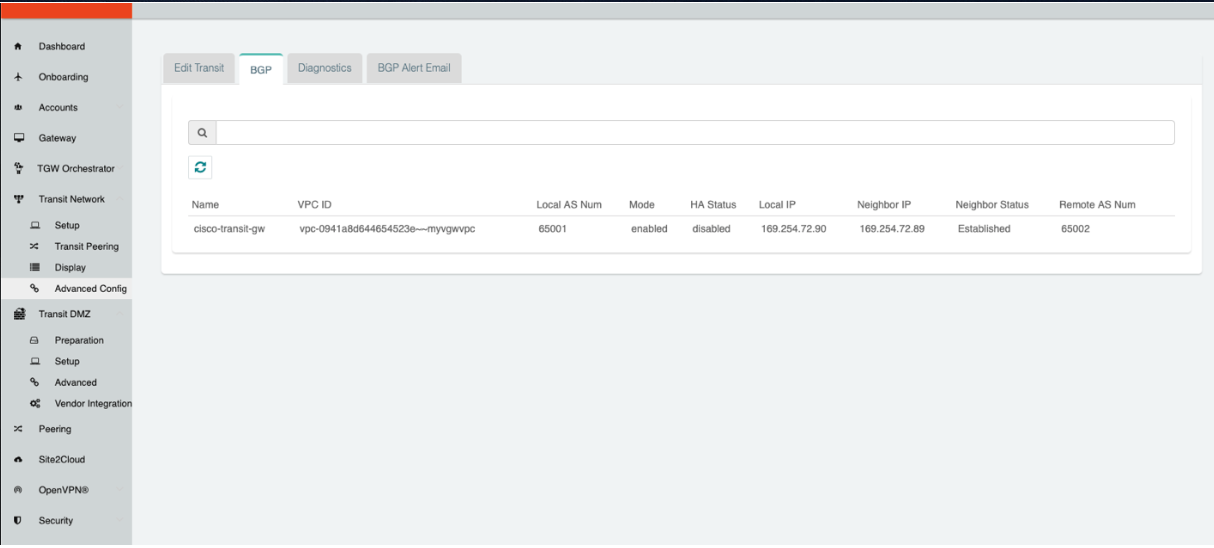Select the cisco-transit-gw table row

coord(229,229)
